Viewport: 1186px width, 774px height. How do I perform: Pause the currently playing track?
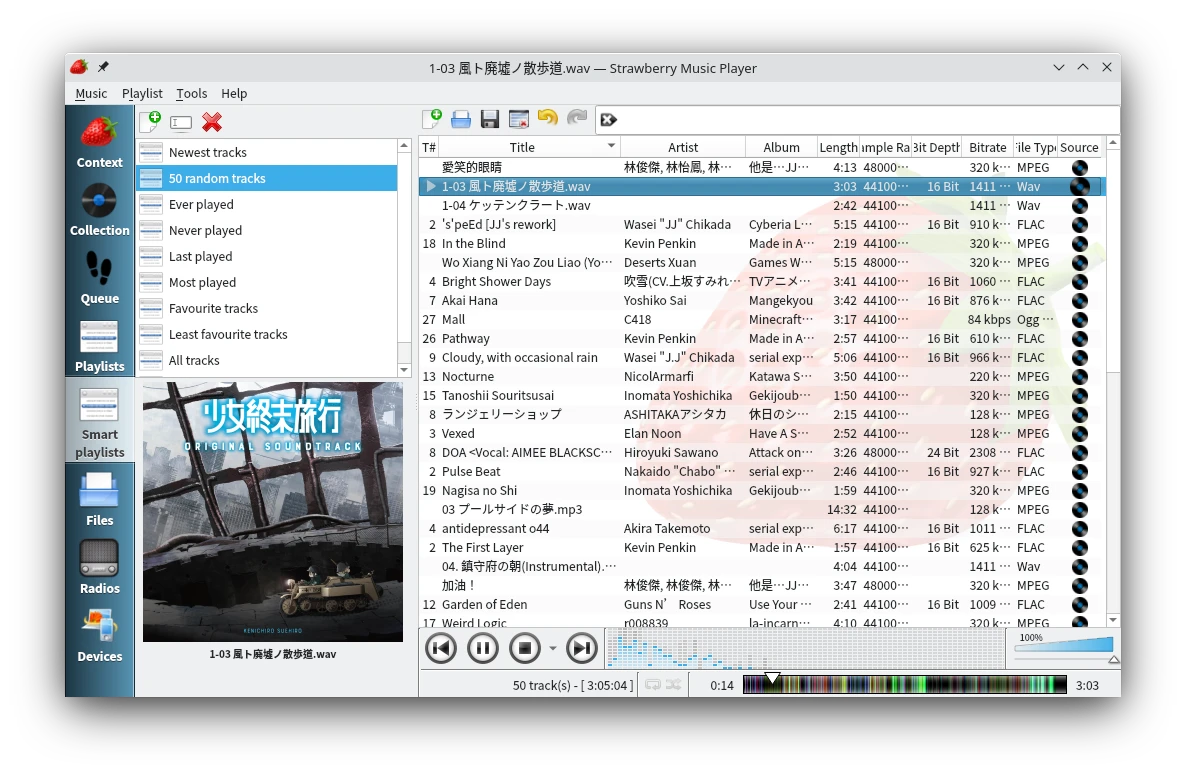pos(482,648)
